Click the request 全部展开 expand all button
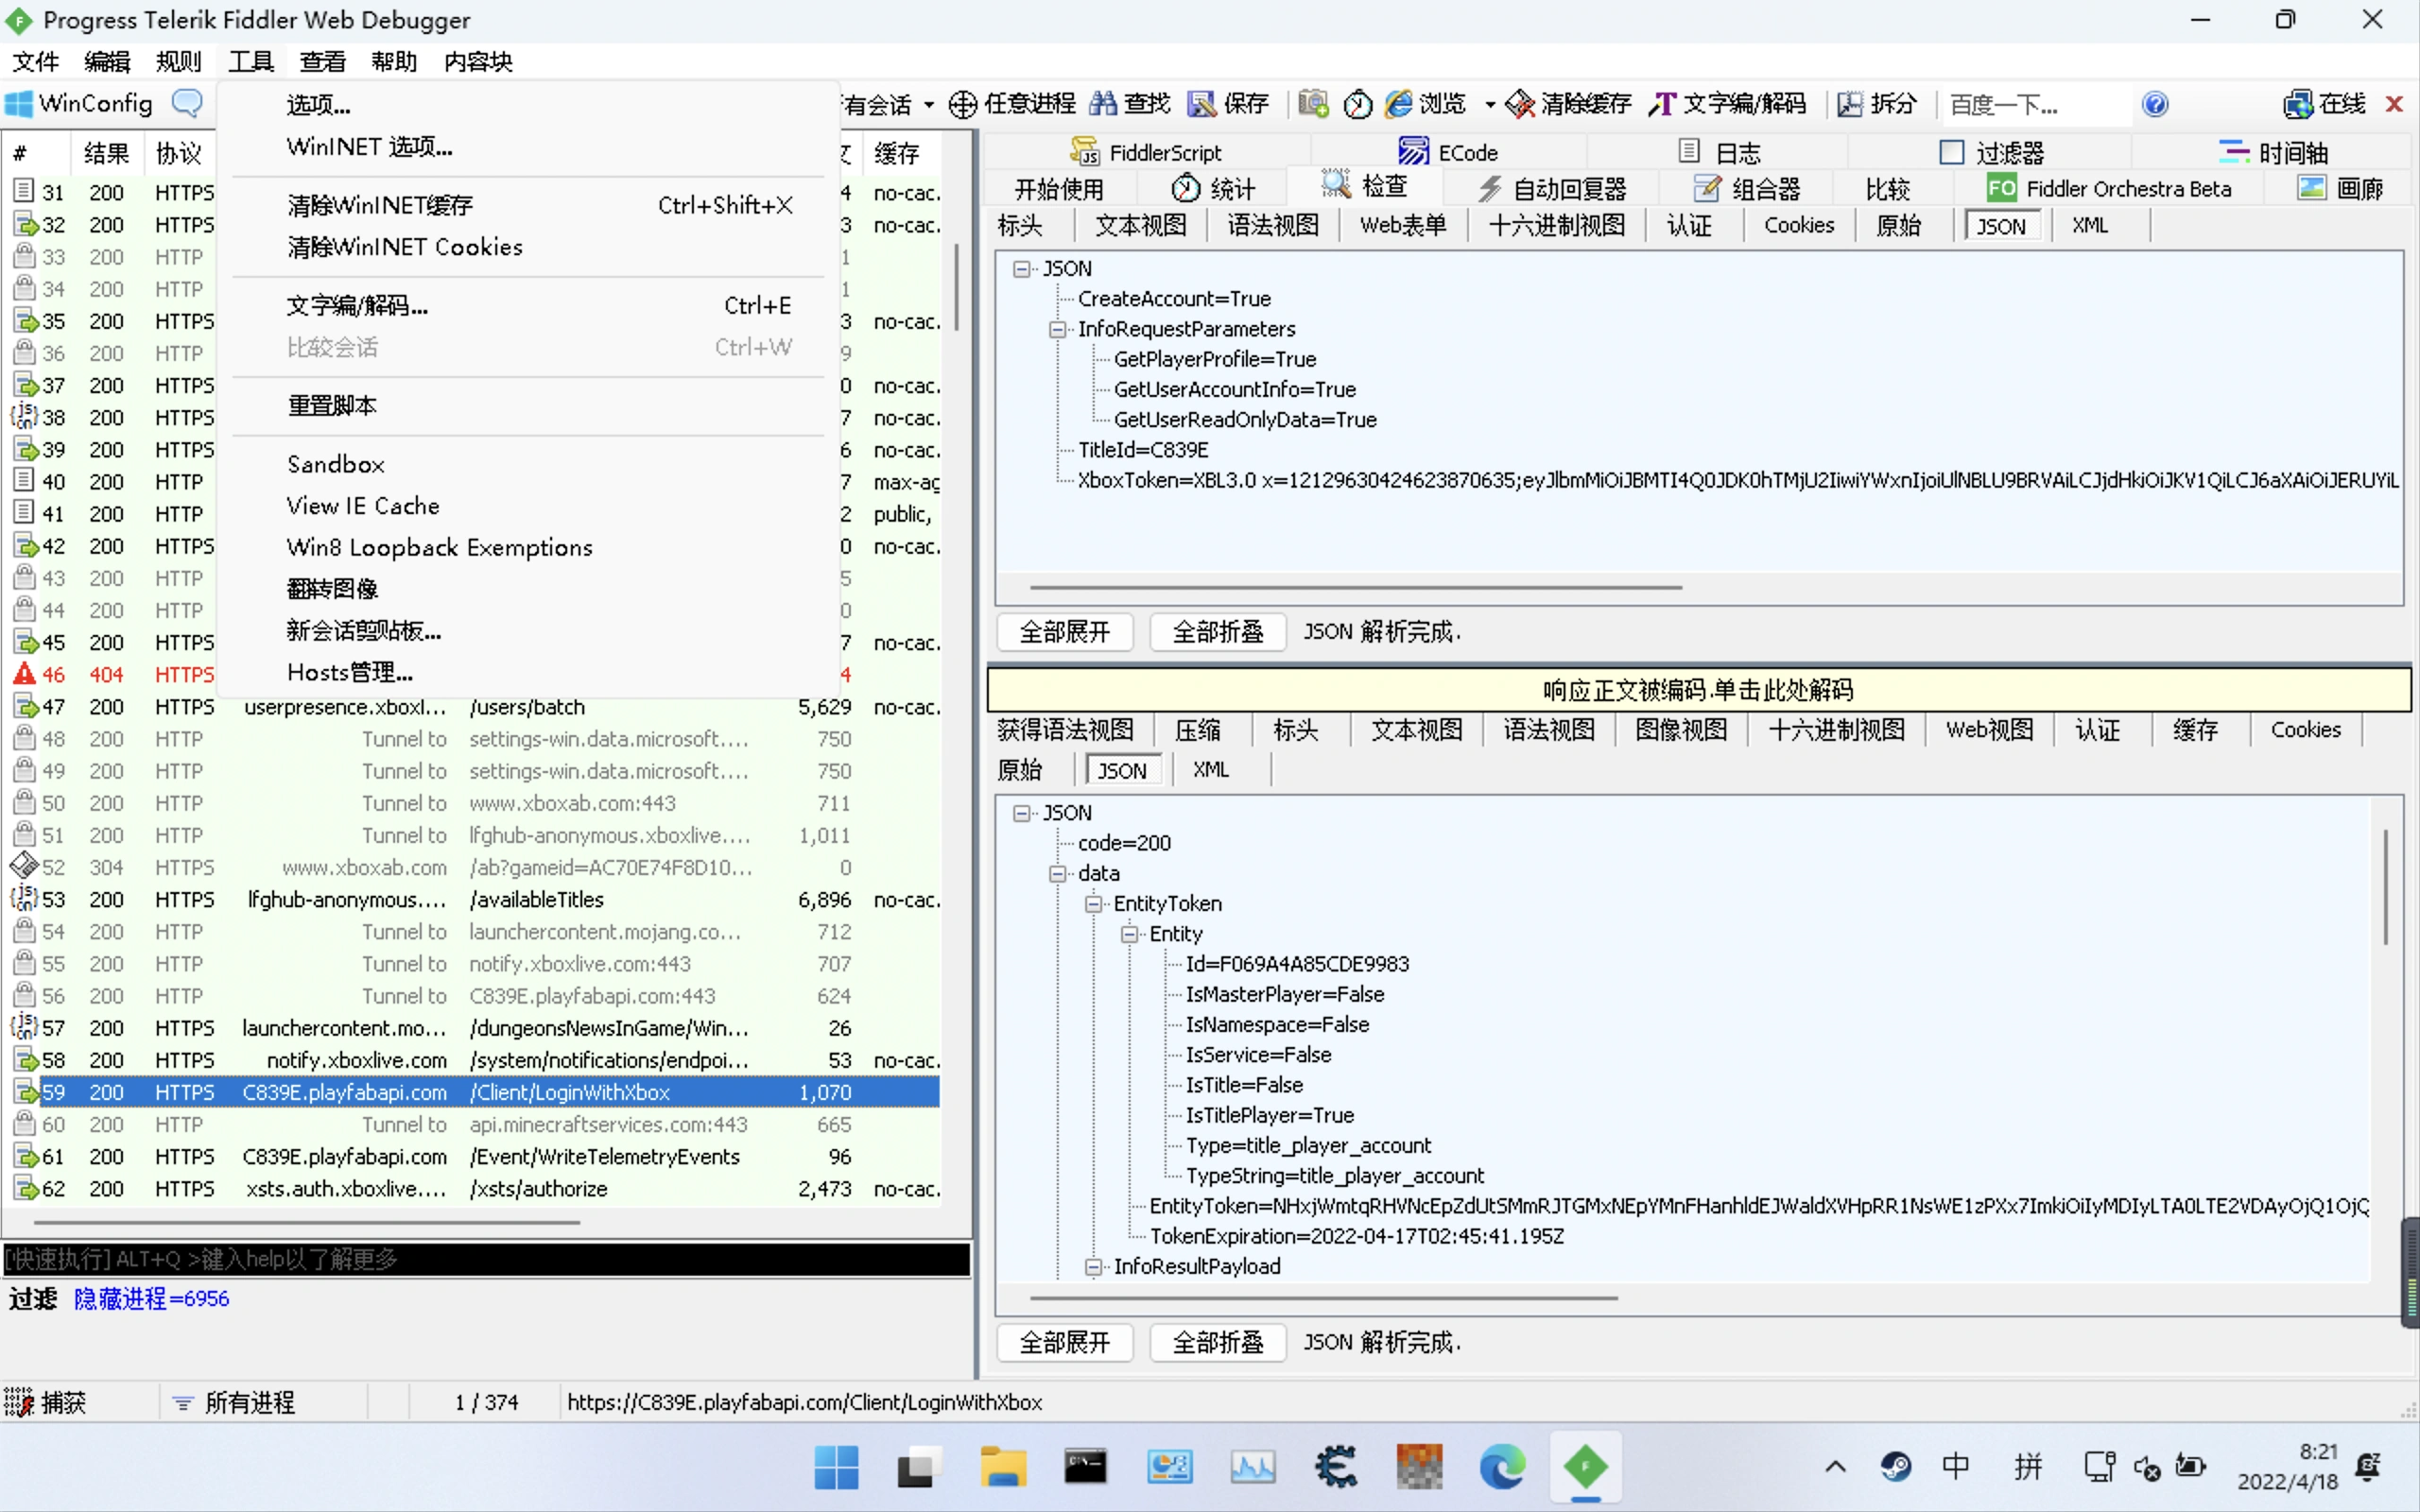 tap(1064, 632)
